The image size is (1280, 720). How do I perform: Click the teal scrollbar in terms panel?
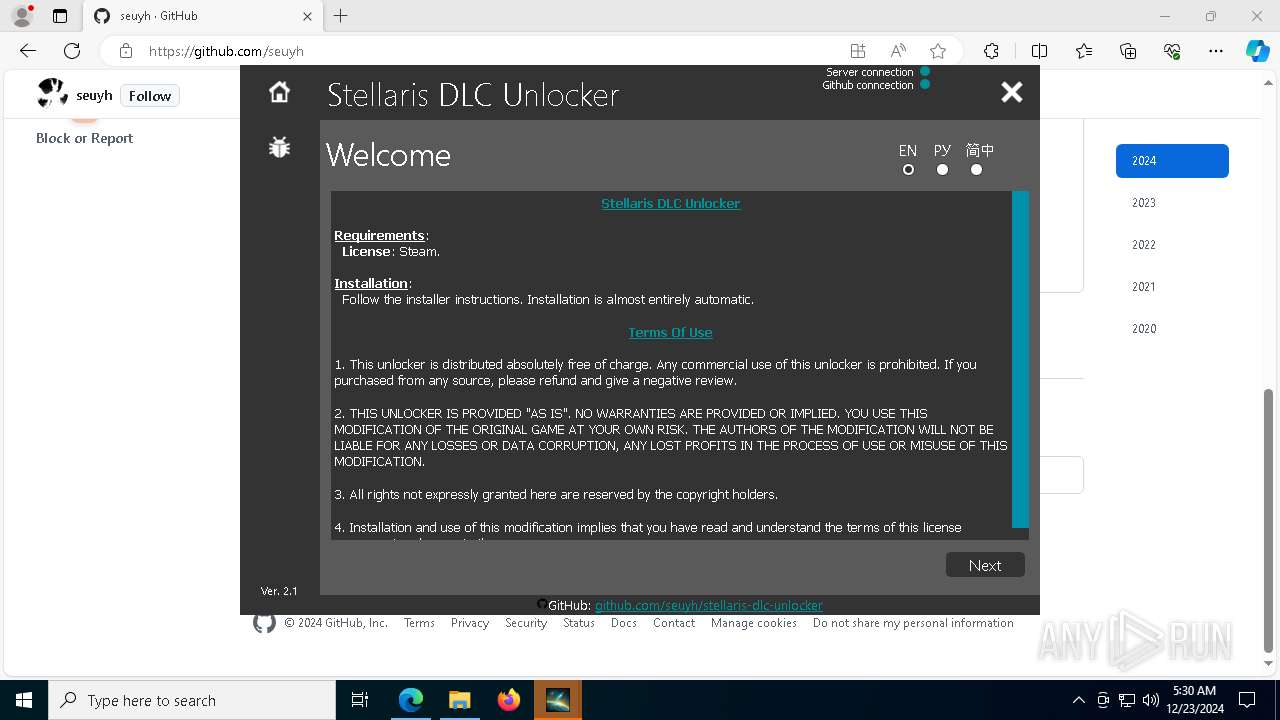click(x=1020, y=359)
